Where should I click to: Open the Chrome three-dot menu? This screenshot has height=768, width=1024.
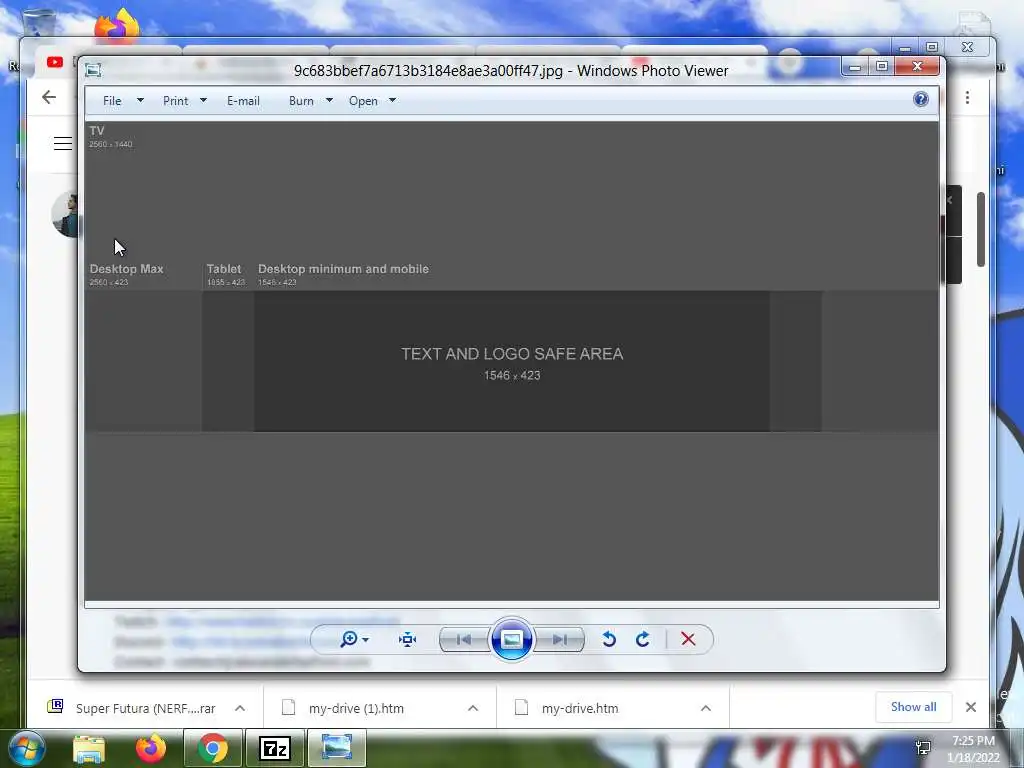[967, 97]
